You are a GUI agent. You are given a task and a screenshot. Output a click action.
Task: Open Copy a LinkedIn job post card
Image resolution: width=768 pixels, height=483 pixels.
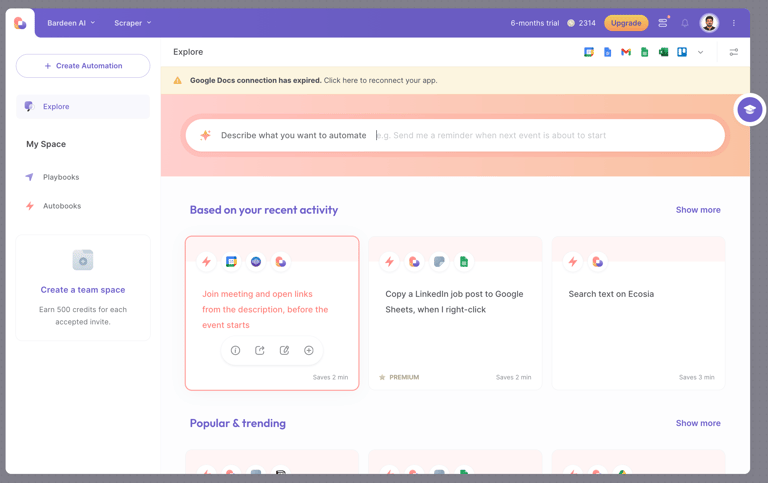[455, 313]
